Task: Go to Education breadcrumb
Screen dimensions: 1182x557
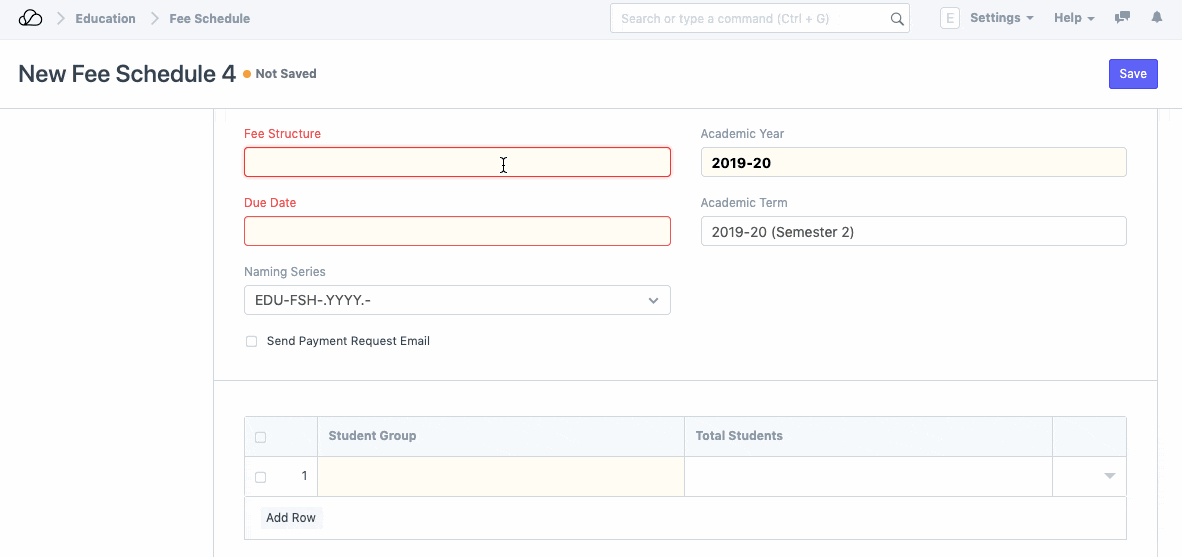Action: coord(105,18)
